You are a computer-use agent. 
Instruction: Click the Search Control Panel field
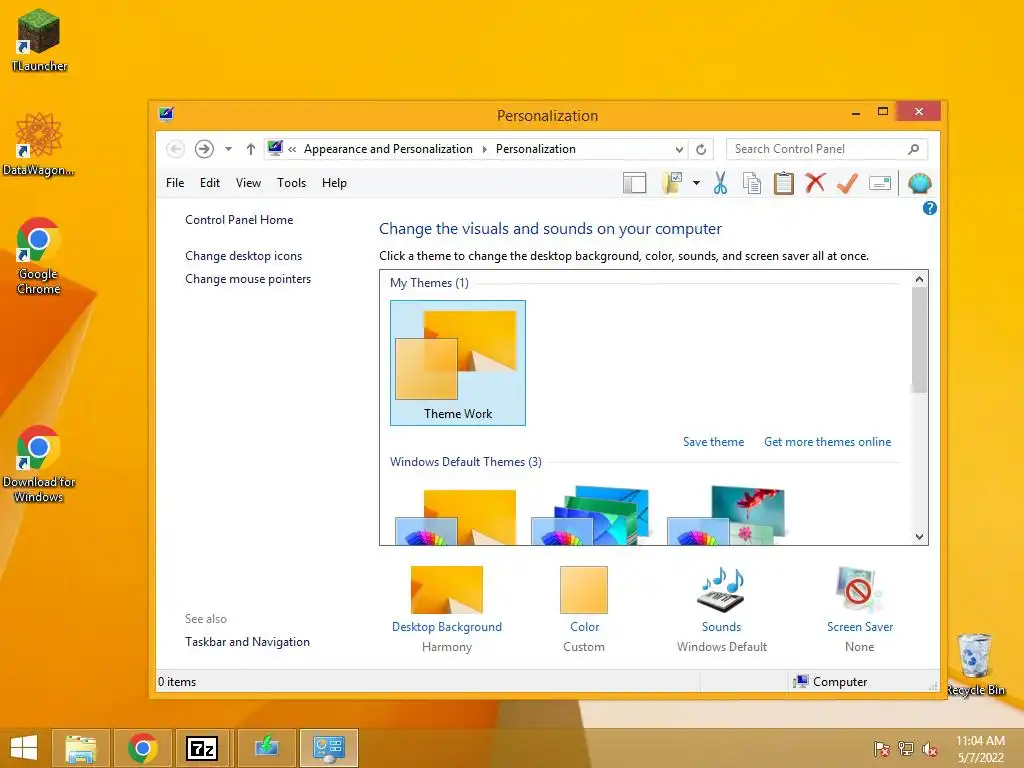click(826, 149)
